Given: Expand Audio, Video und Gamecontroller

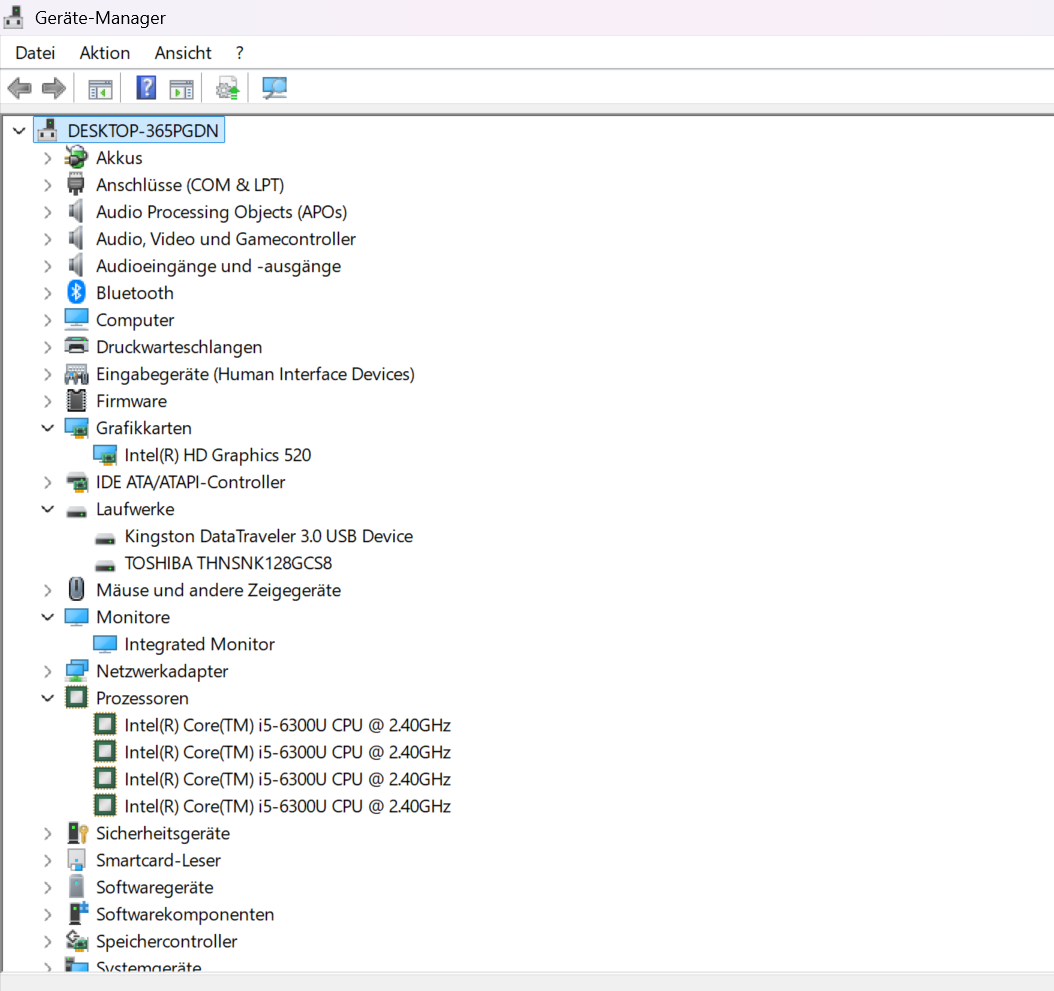Looking at the screenshot, I should point(47,239).
